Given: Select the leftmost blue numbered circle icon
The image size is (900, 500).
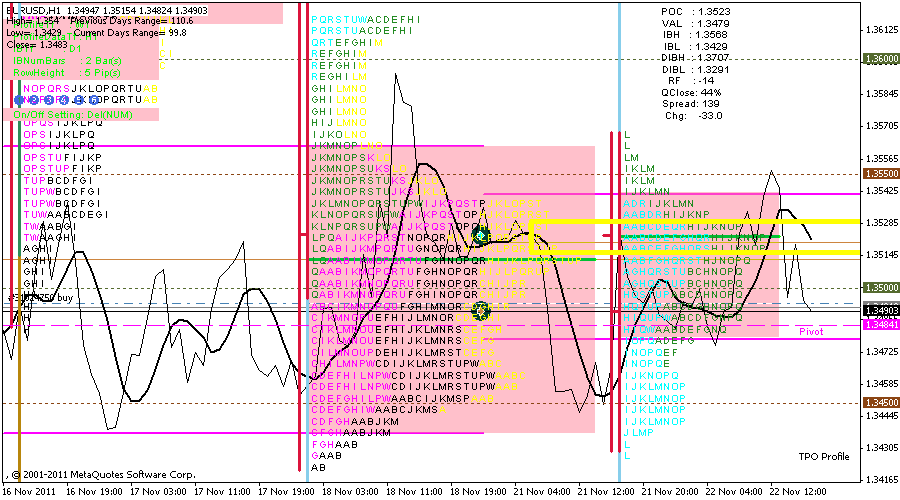Looking at the screenshot, I should [x=20, y=100].
